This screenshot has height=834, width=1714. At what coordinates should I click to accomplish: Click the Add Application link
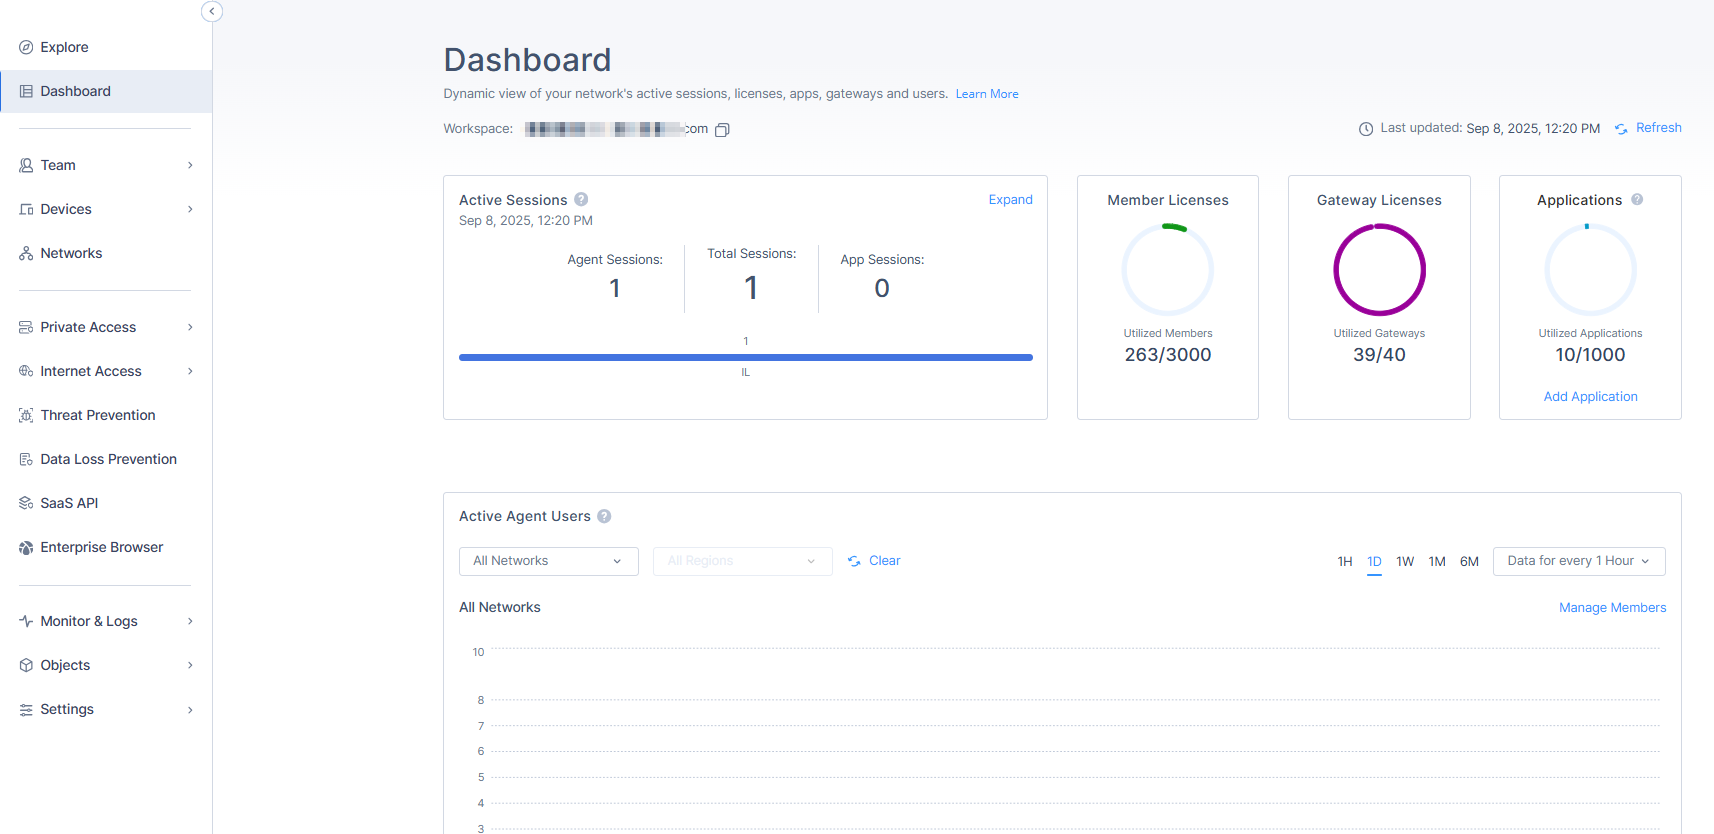(x=1590, y=397)
